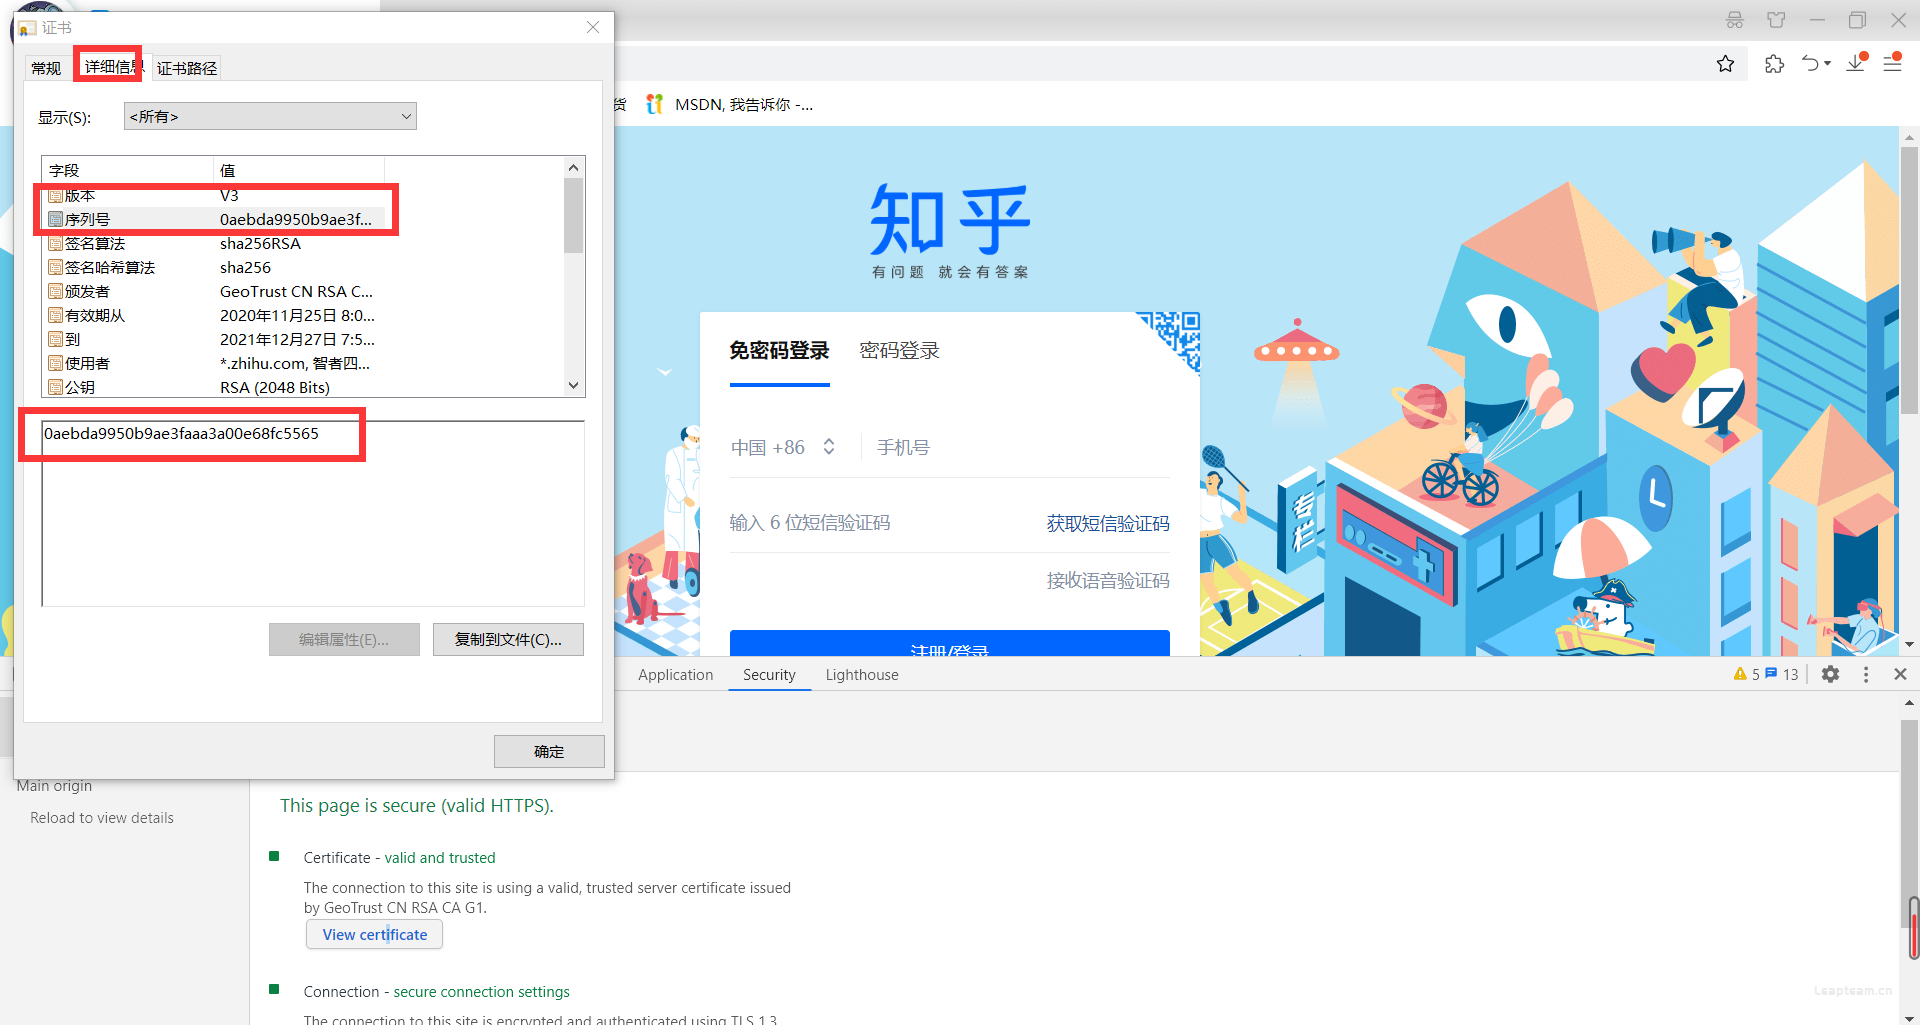
Task: Open the browser main menu icon
Action: (1892, 62)
